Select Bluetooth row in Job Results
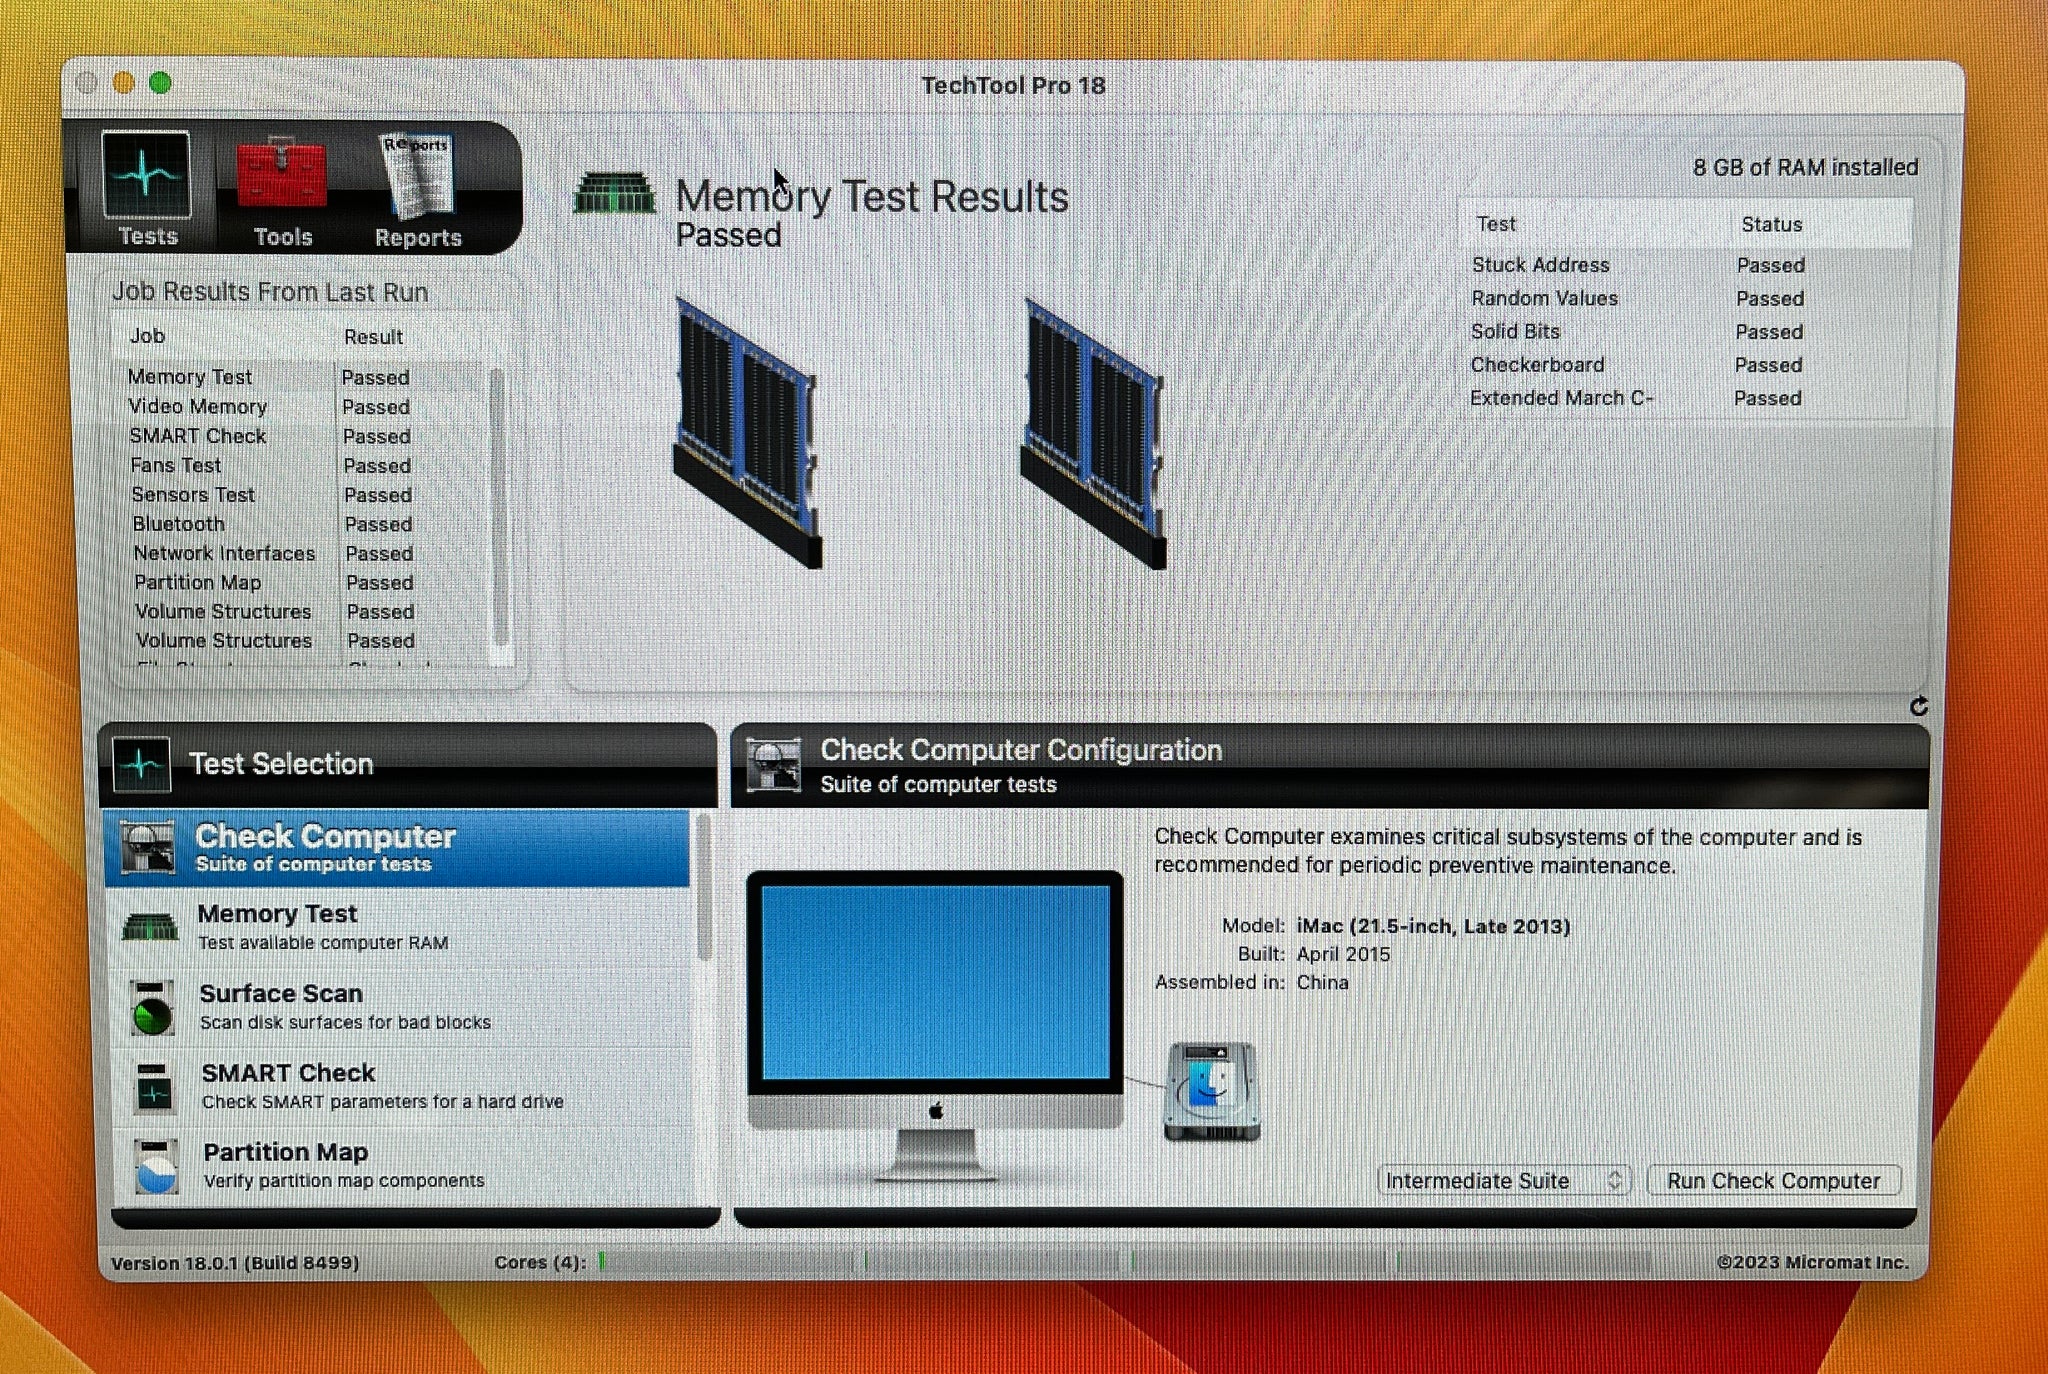 [300, 523]
